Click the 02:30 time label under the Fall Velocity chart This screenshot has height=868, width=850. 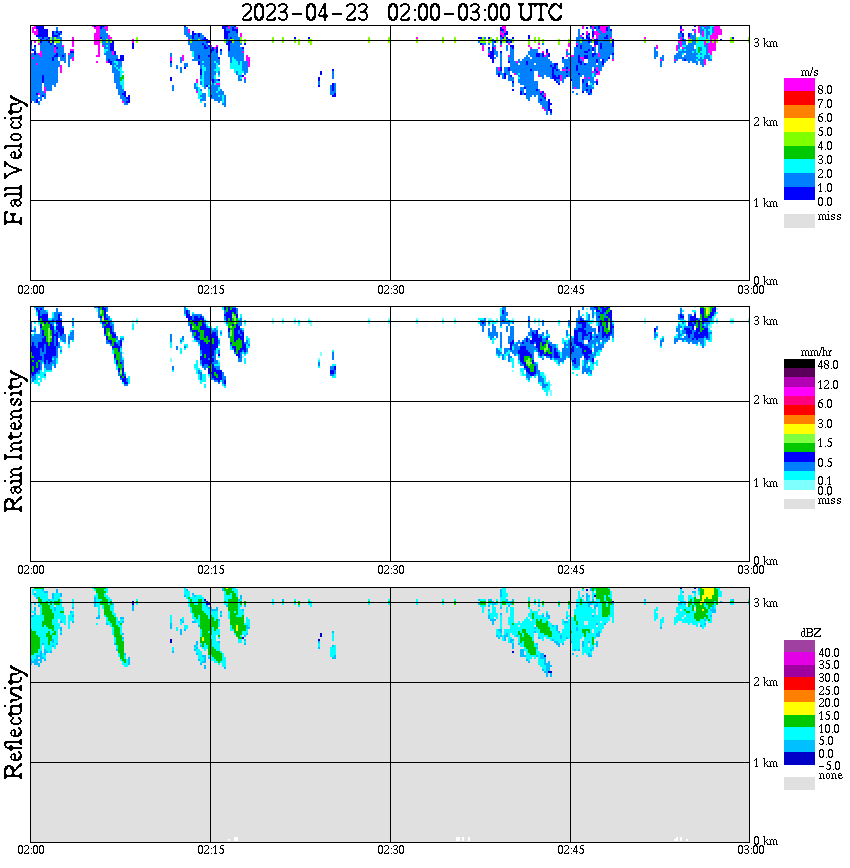pyautogui.click(x=390, y=290)
